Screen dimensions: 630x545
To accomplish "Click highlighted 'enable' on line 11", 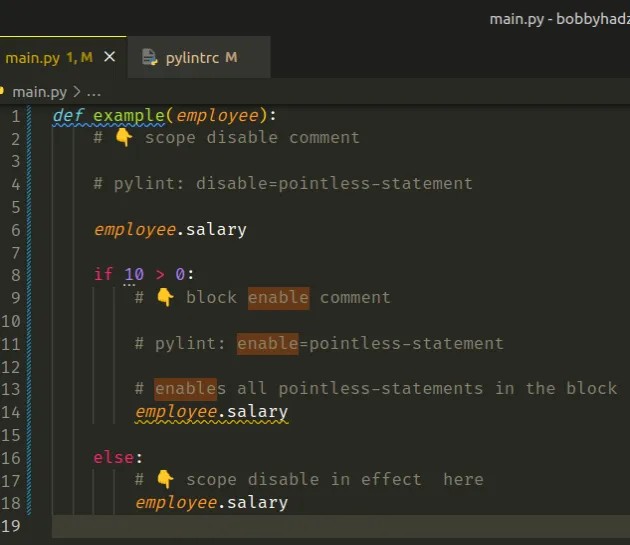I will 267,343.
